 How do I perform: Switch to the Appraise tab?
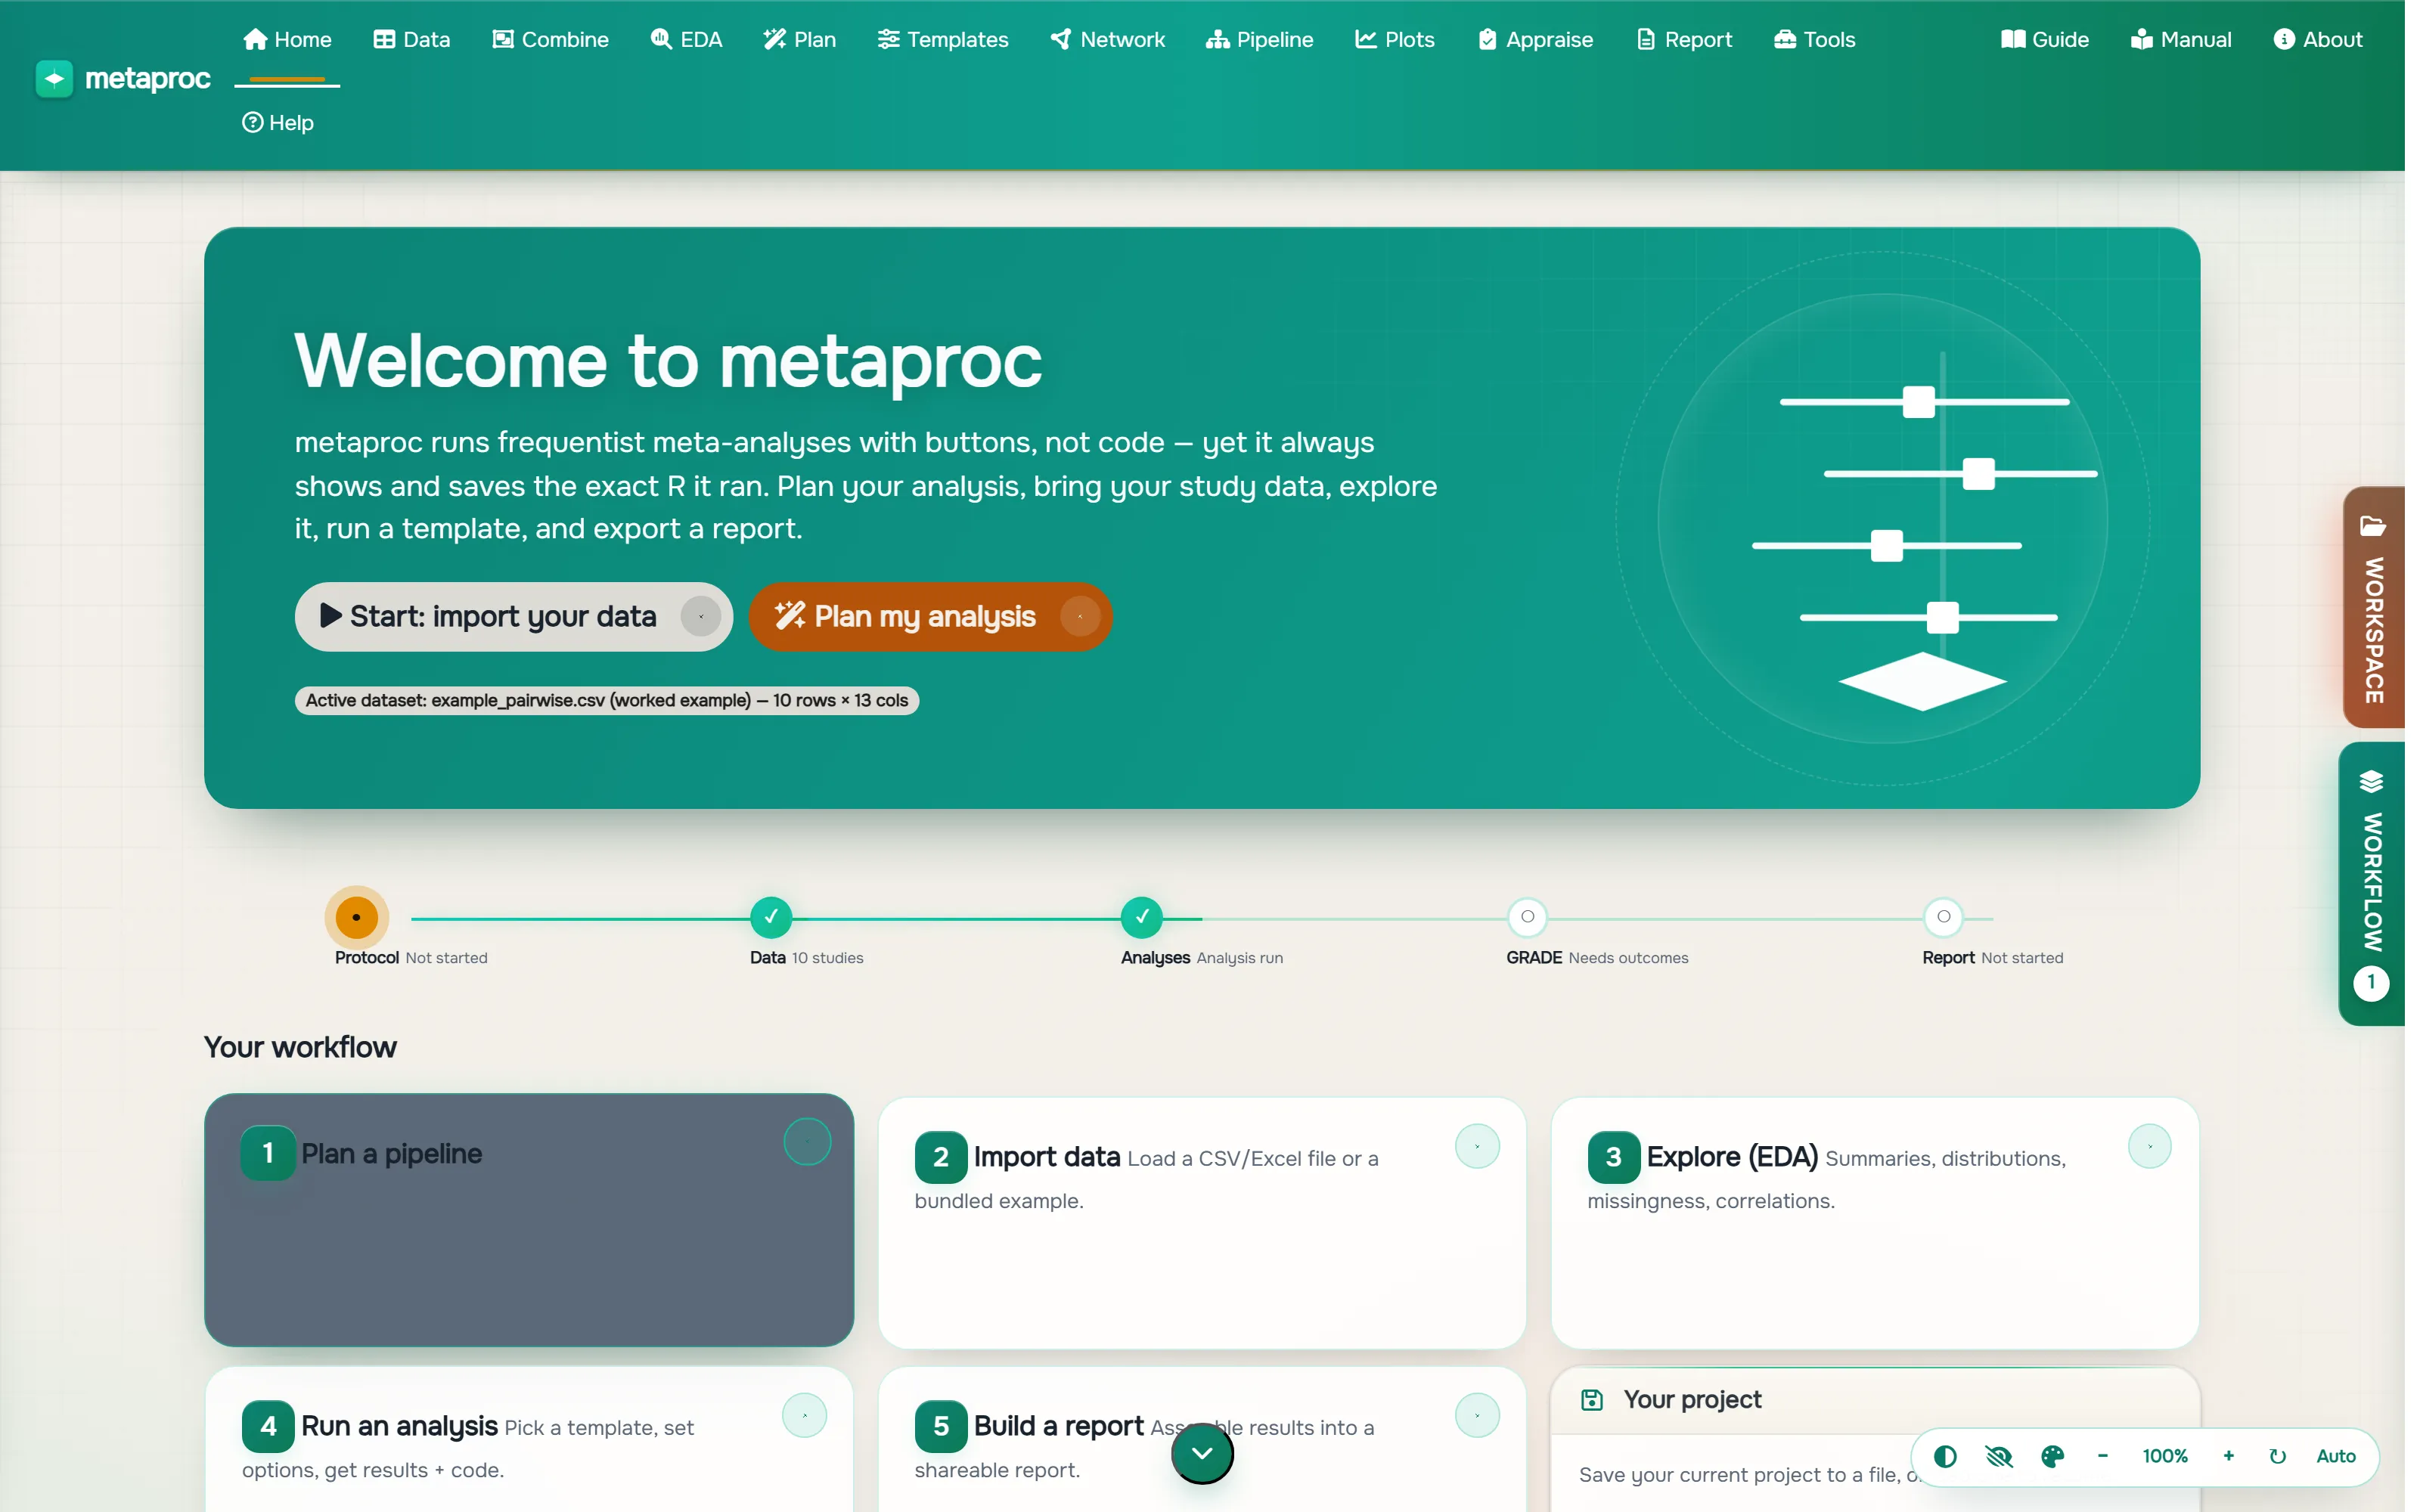1535,39
